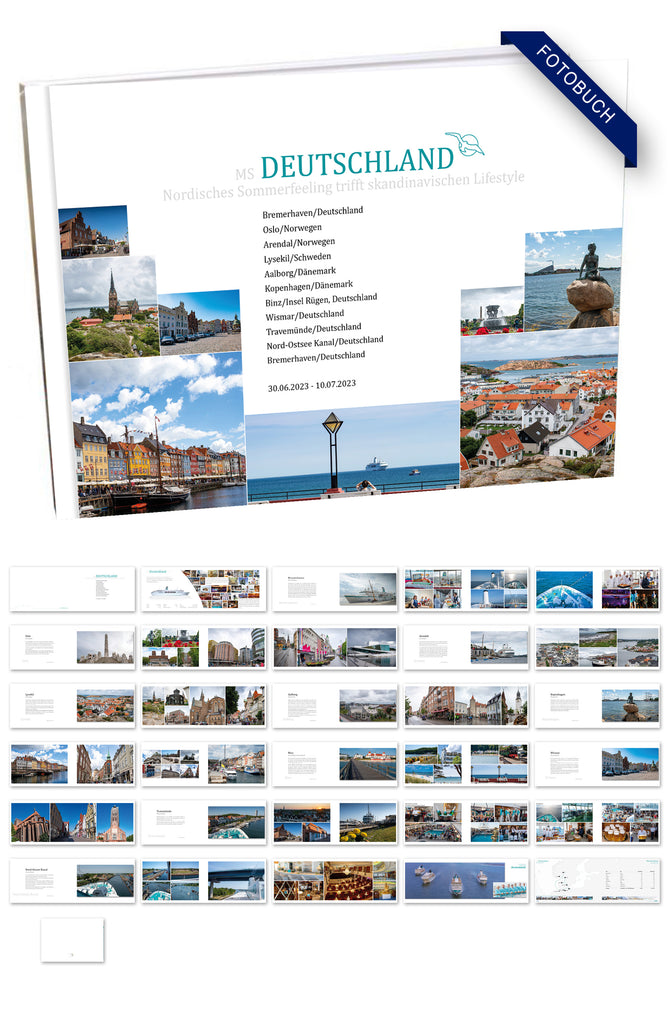This screenshot has height=1024, width=669.
Task: Click the teal DEUTSCHLAND cover title
Action: click(357, 163)
